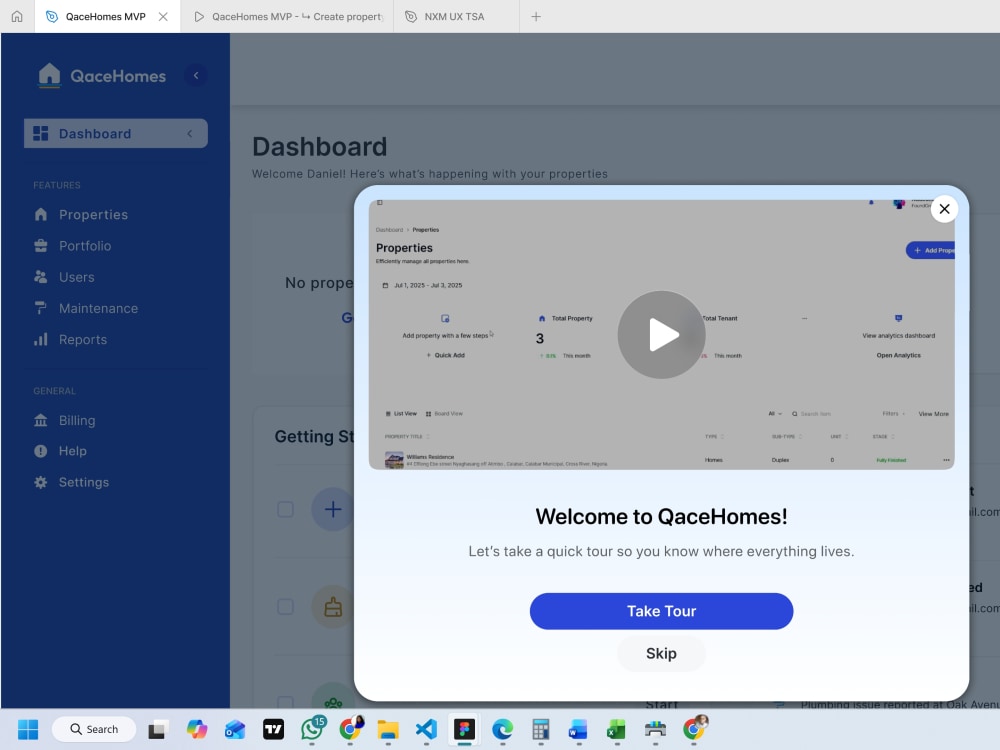
Task: Click the QaceHomes house logo icon
Action: point(49,75)
